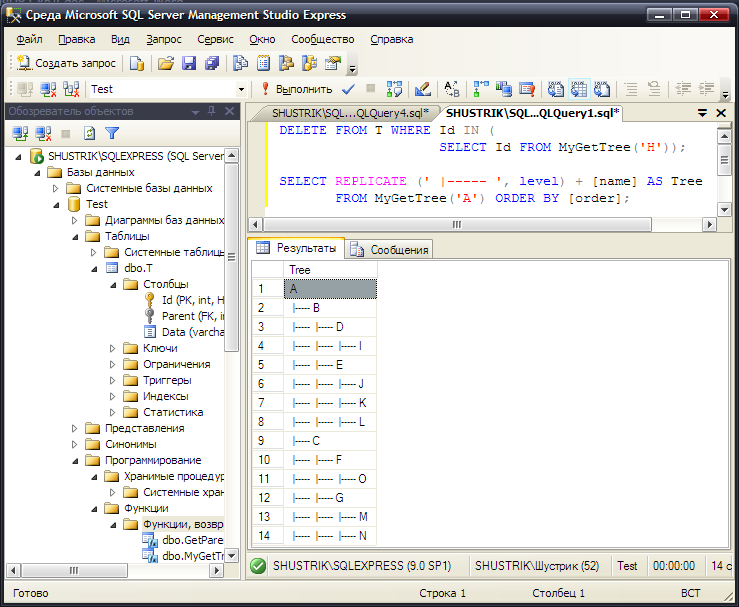
Task: Toggle SQLCMD Mode icon
Action: coord(527,89)
